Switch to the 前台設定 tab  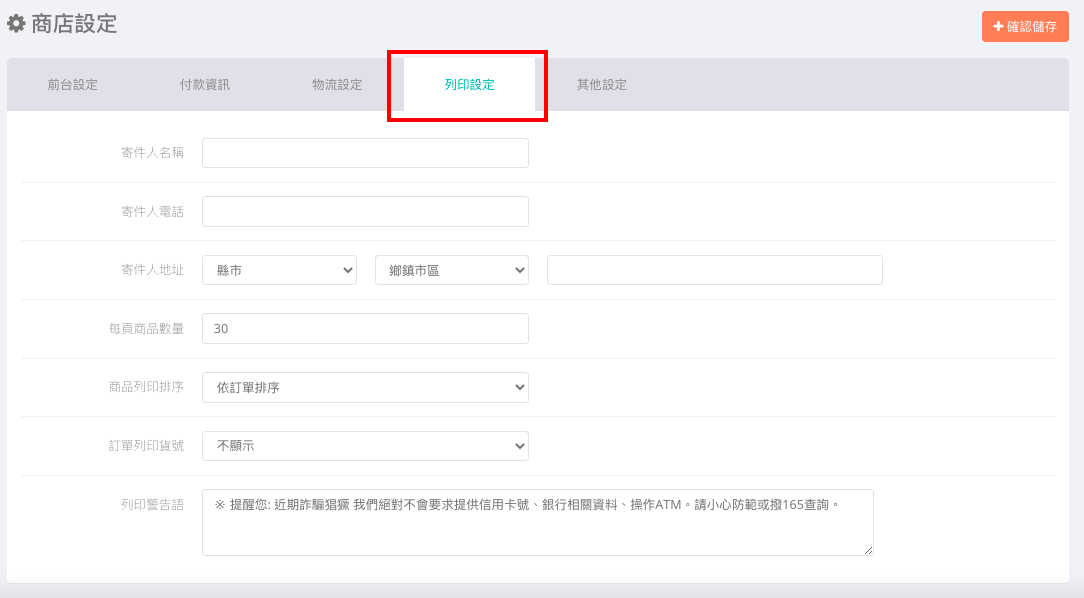(x=73, y=84)
